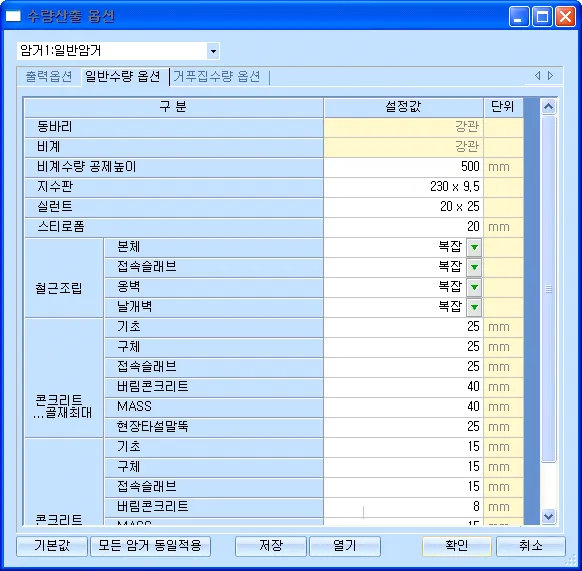Expand the 옹벽 dropdown arrow
The width and height of the screenshot is (582, 571).
click(474, 287)
